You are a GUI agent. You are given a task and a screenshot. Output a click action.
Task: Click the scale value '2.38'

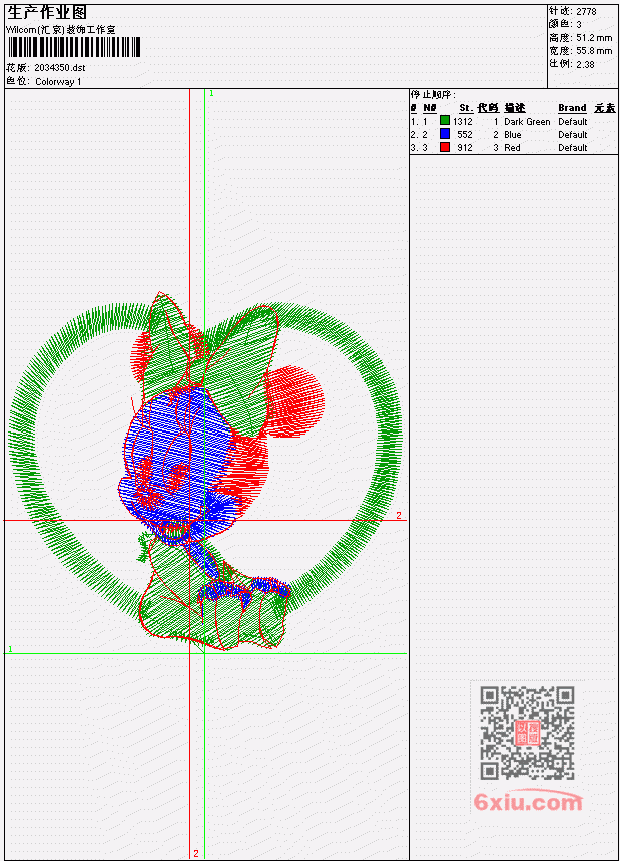coord(585,64)
